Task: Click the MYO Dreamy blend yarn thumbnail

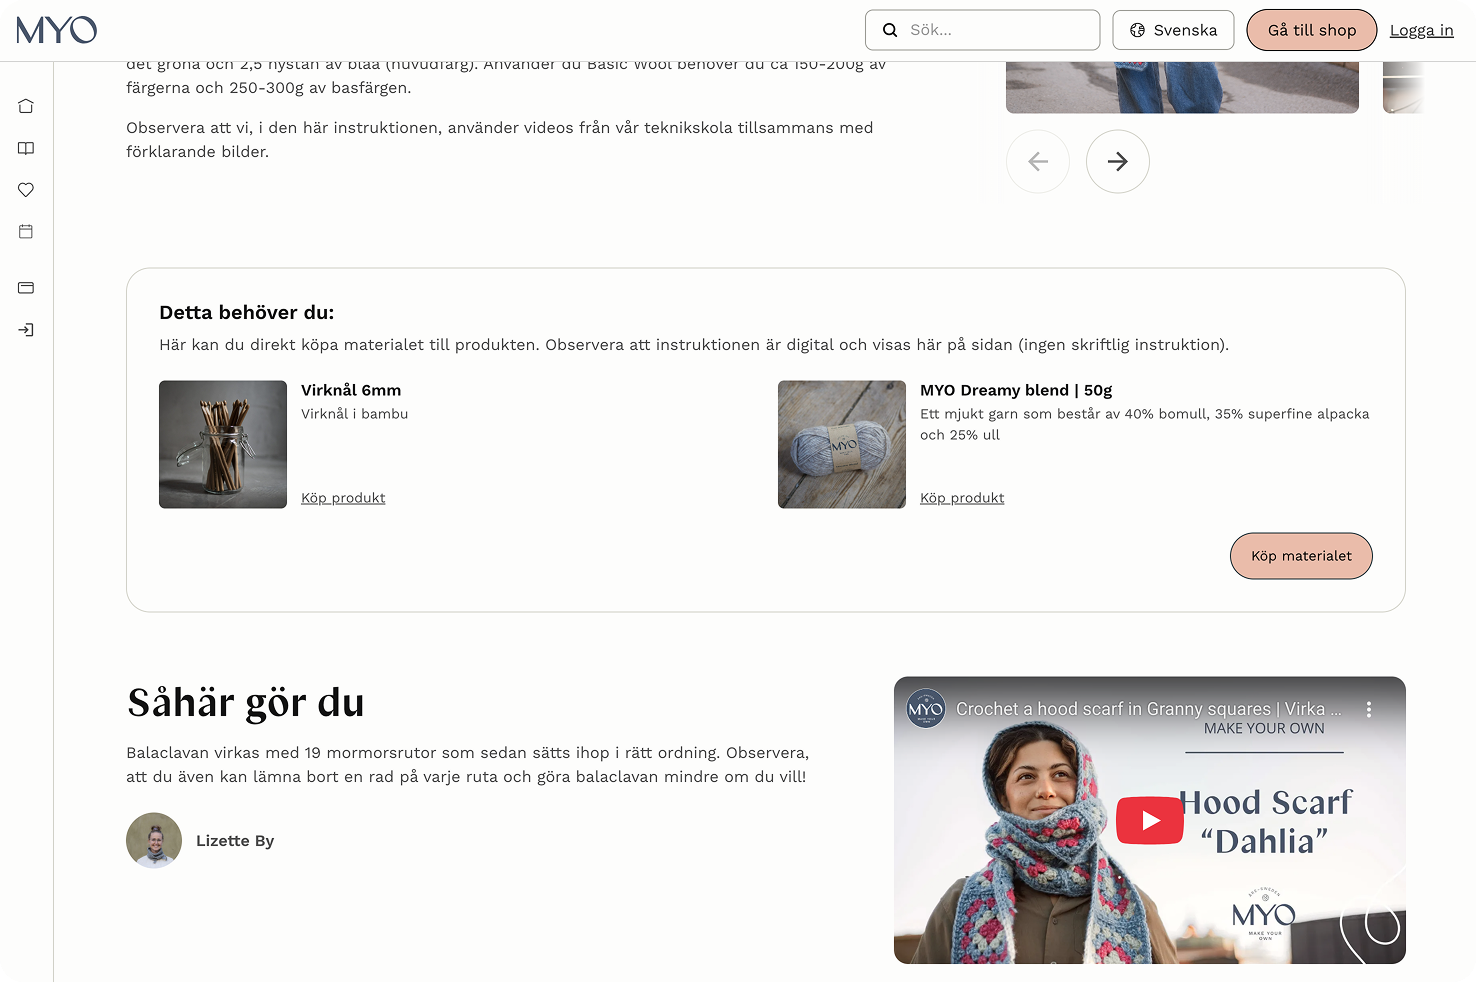Action: (841, 444)
